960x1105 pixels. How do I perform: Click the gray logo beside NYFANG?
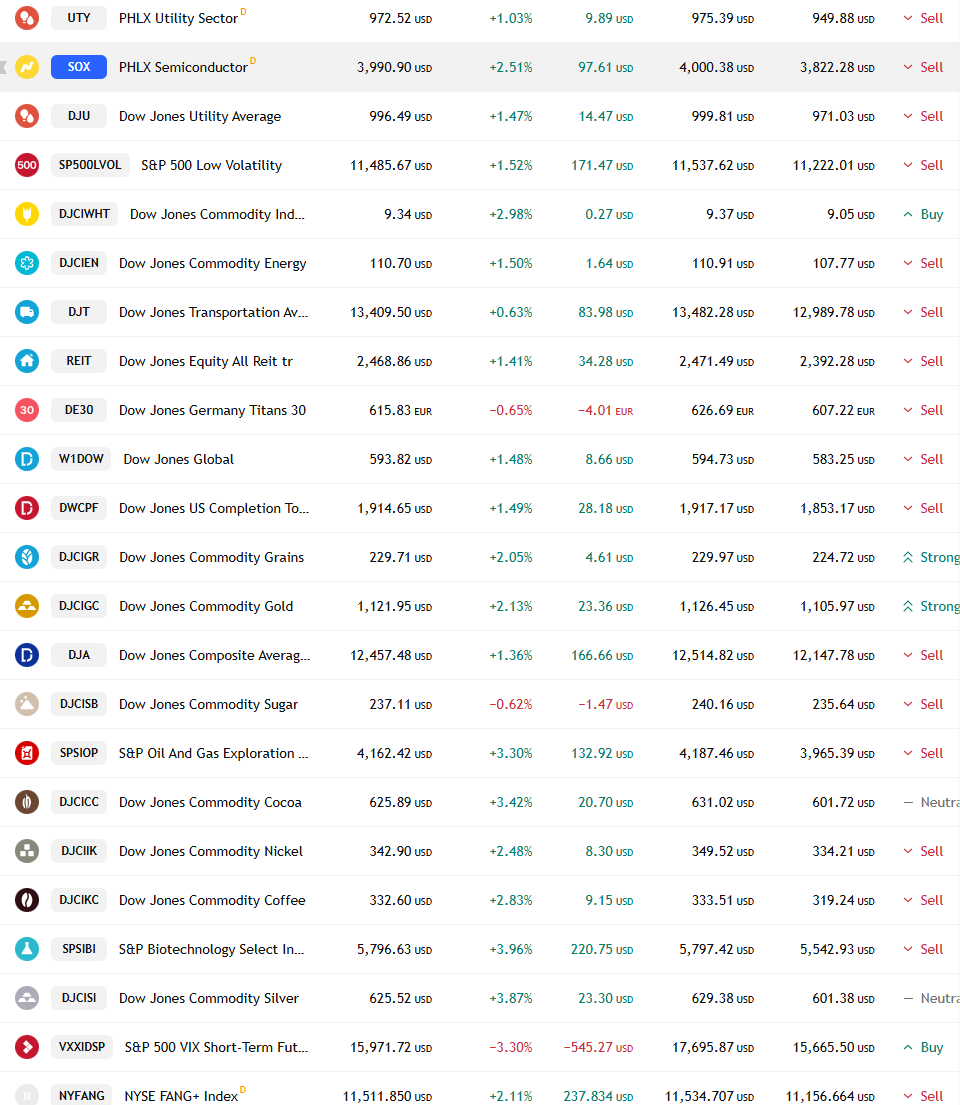click(x=27, y=1095)
